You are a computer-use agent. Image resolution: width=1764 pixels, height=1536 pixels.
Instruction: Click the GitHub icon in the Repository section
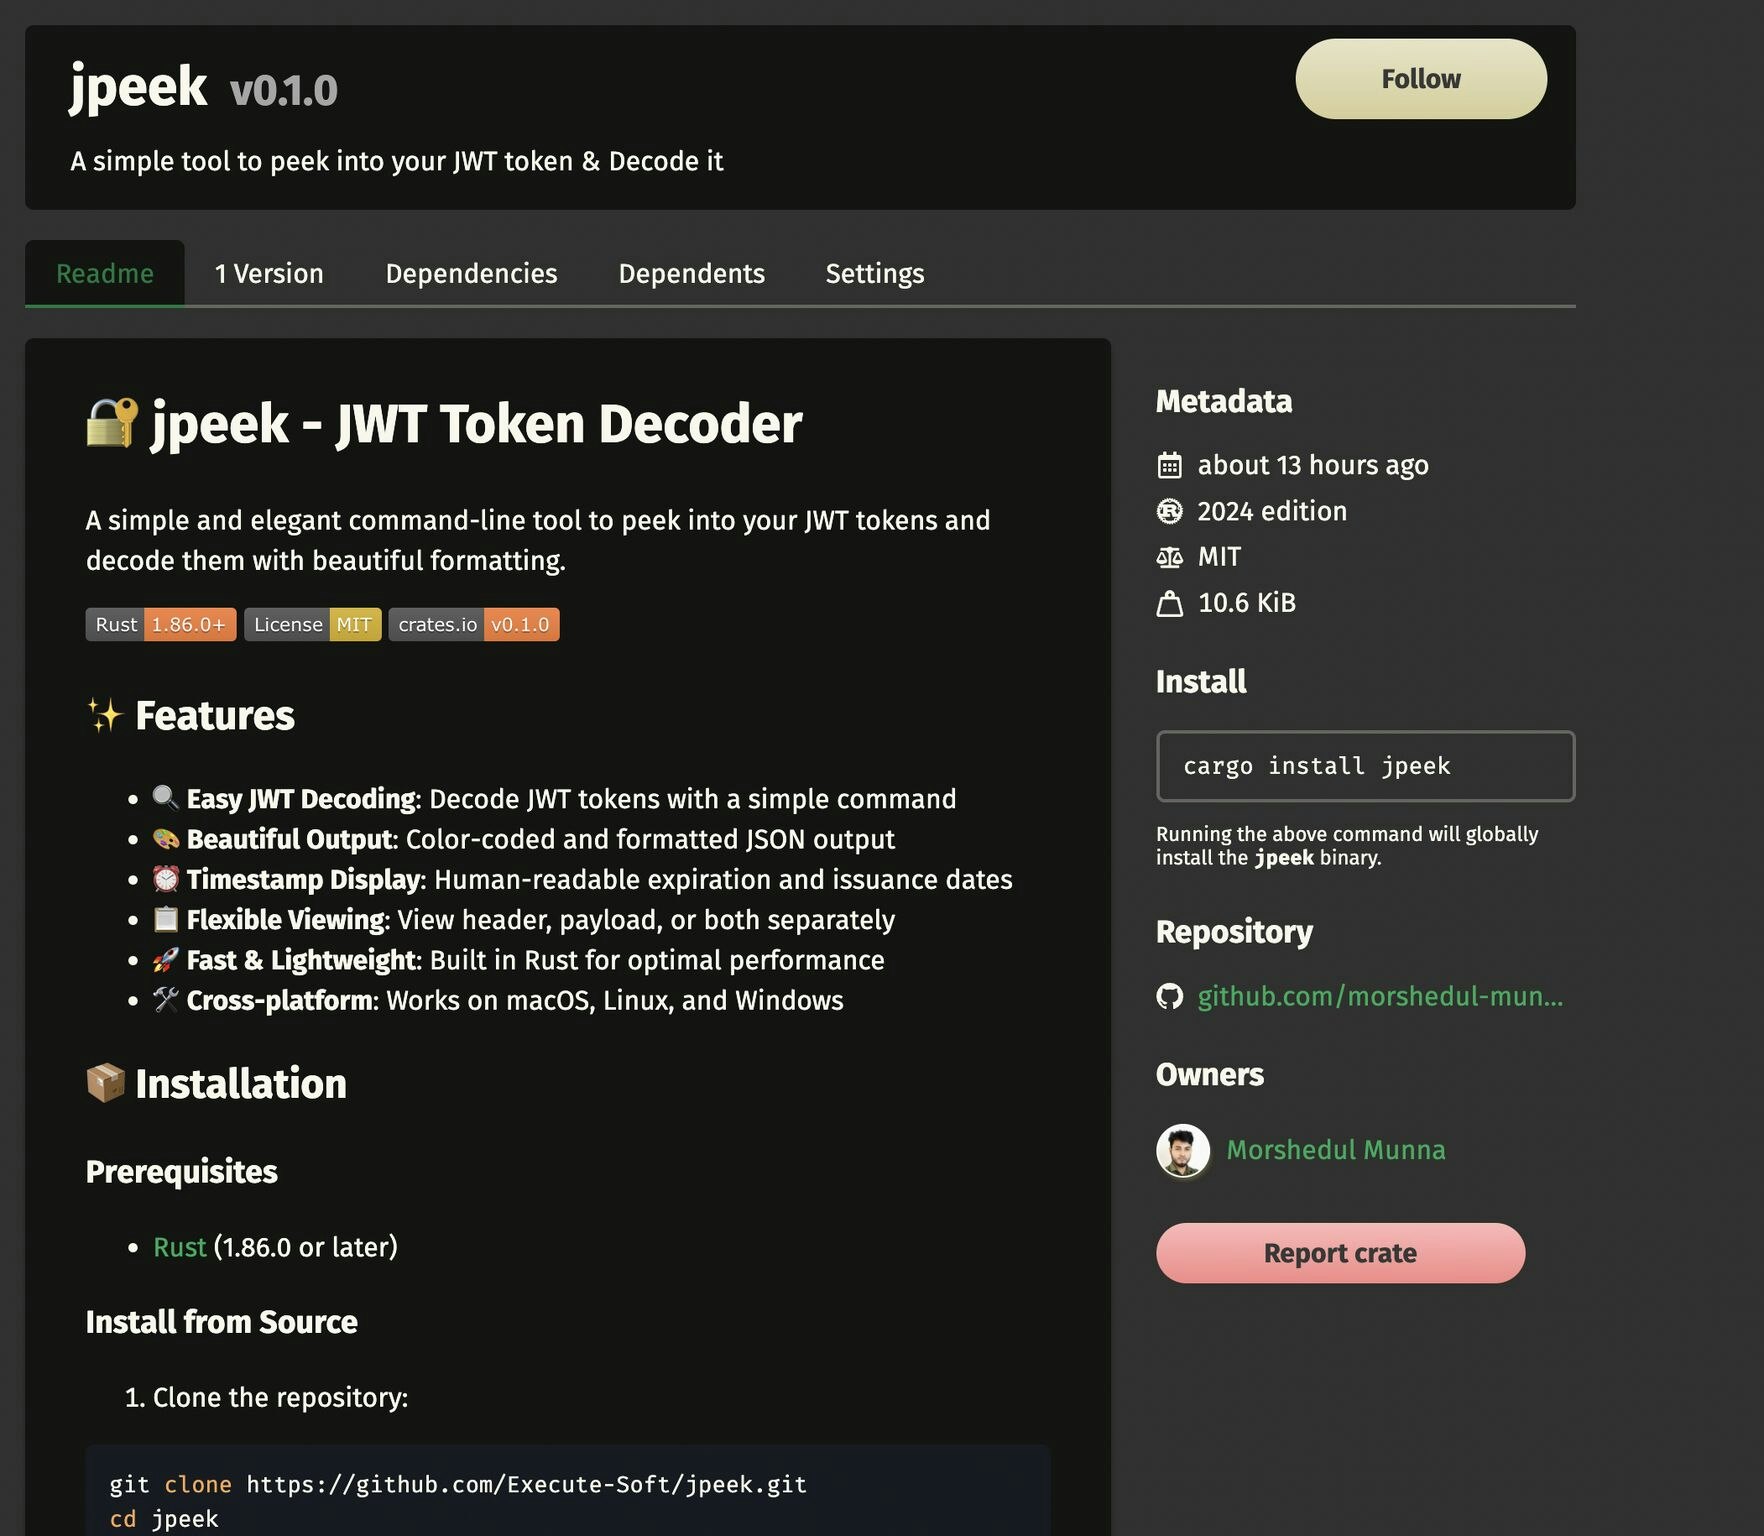[x=1169, y=996]
